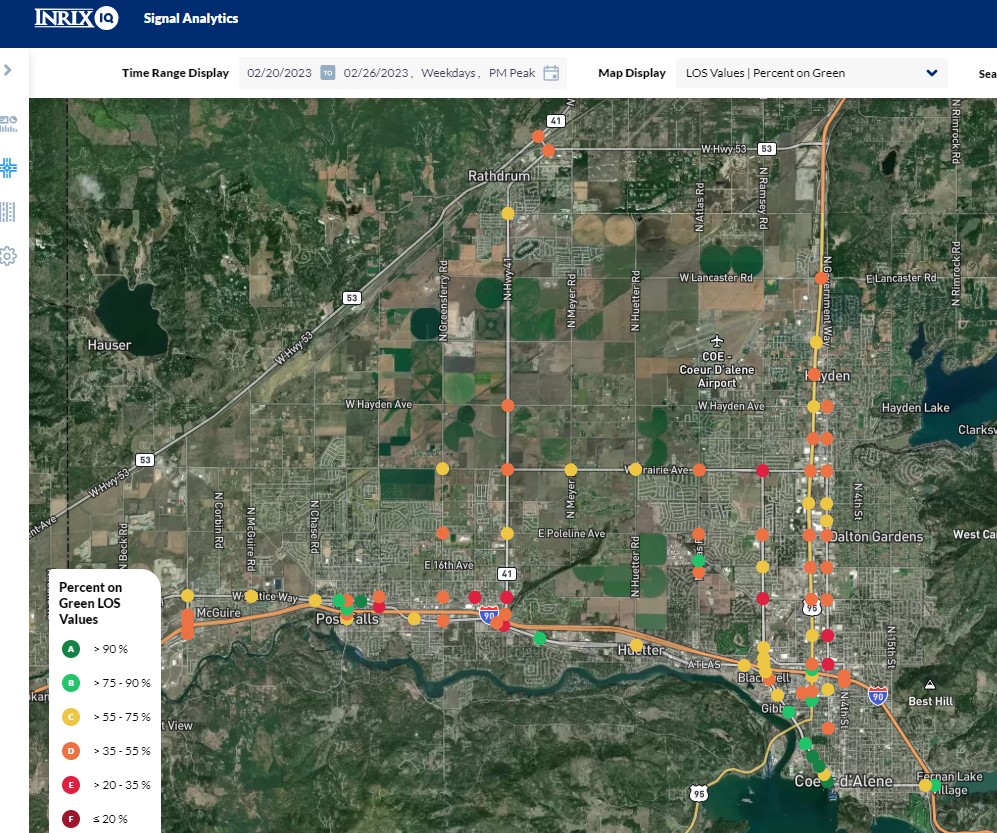Select orange marker at W Hwy 53 junction
Screen dimensions: 997x833
(x=548, y=151)
